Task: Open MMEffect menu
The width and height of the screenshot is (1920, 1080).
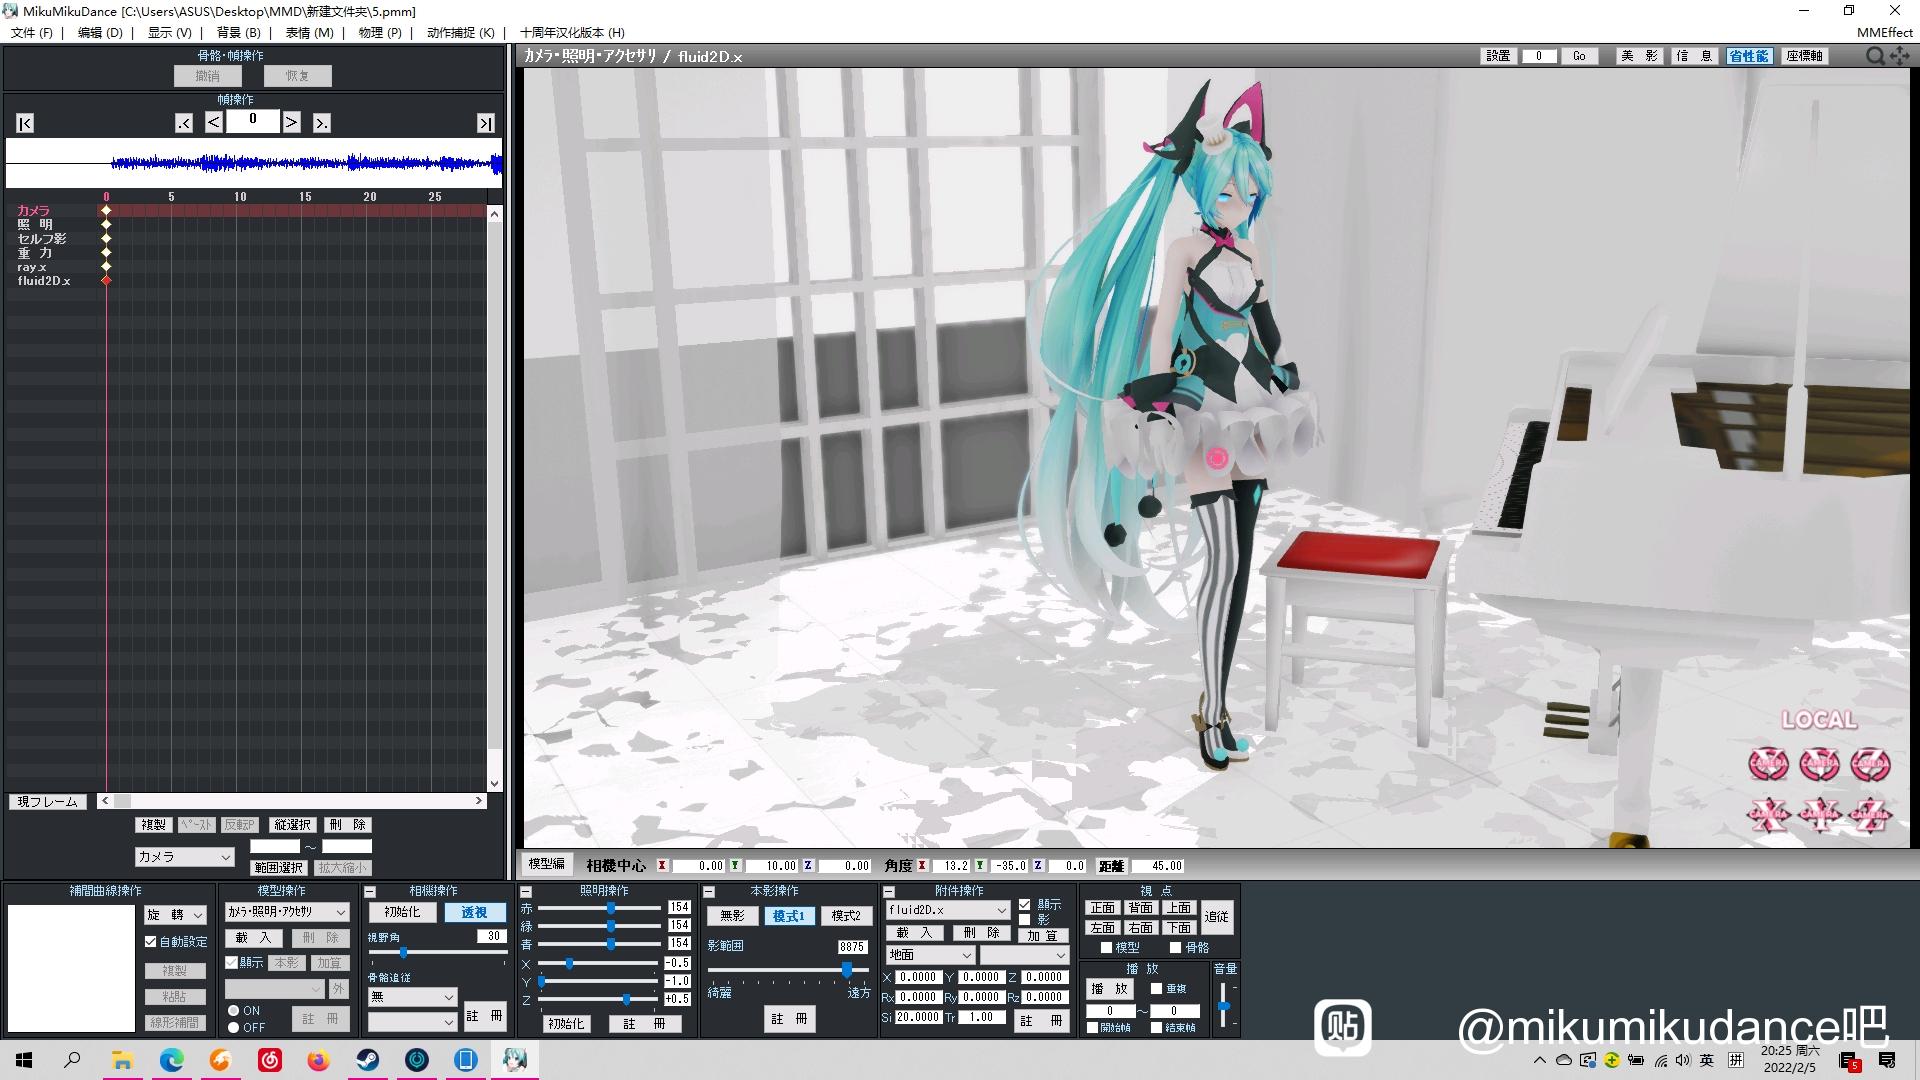Action: pos(1885,32)
